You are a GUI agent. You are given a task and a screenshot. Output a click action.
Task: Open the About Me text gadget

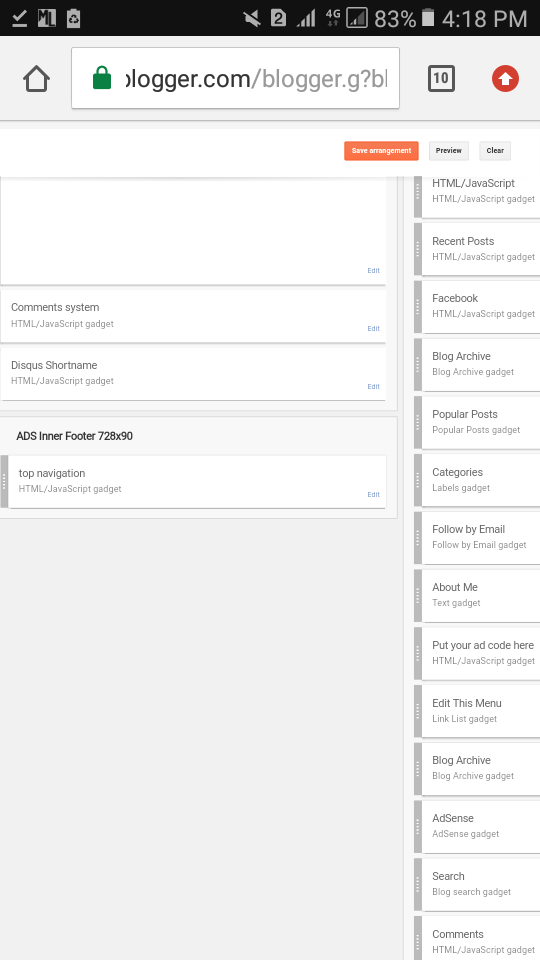(481, 595)
